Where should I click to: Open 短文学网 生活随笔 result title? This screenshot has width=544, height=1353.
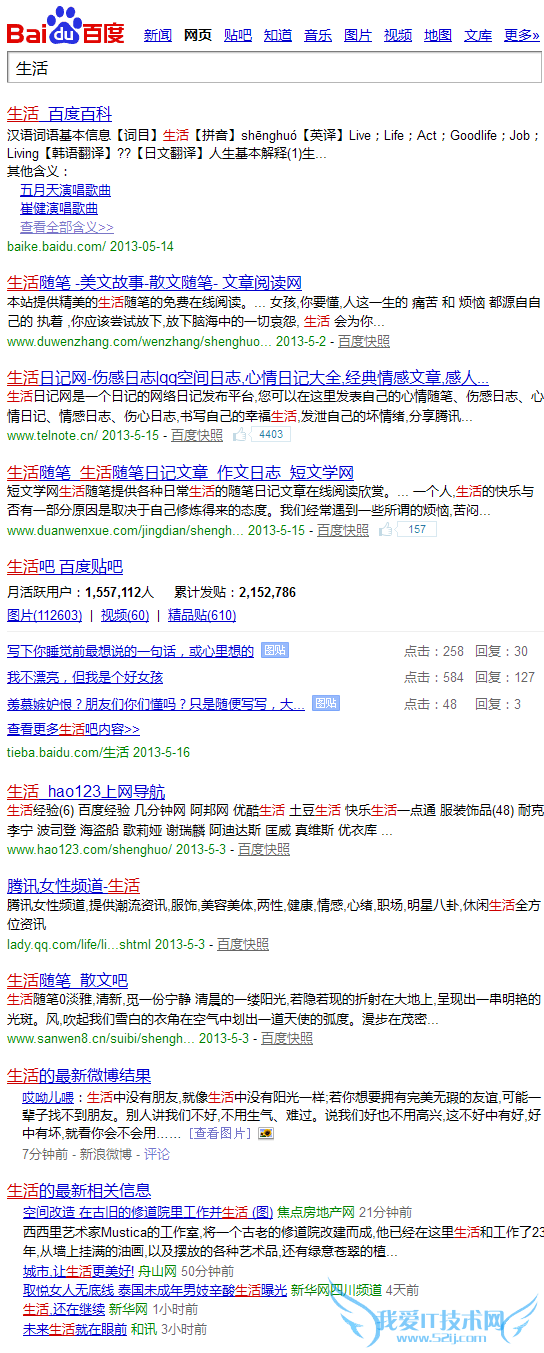click(180, 473)
